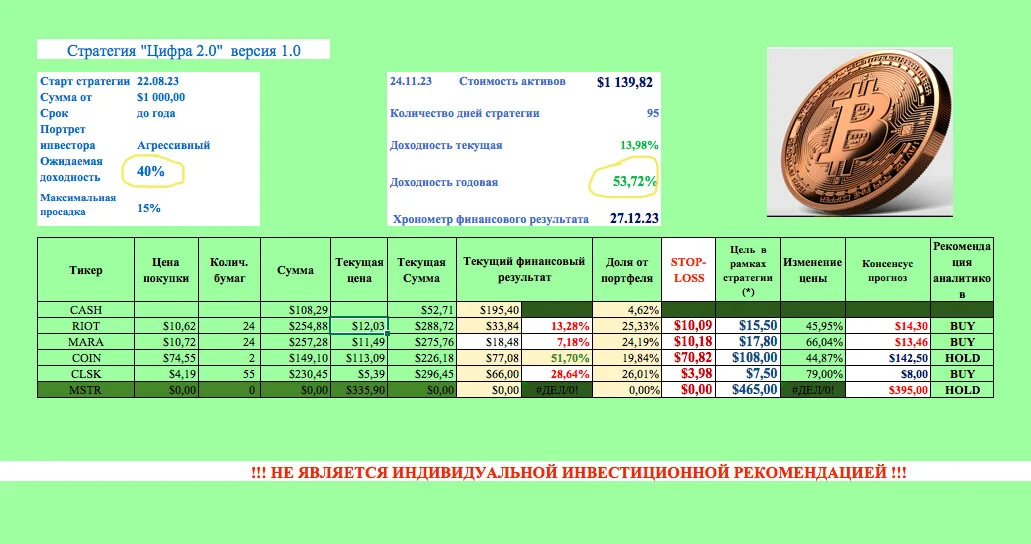The image size is (1031, 544).
Task: Select the MSTR ticker cell
Action: click(x=86, y=389)
